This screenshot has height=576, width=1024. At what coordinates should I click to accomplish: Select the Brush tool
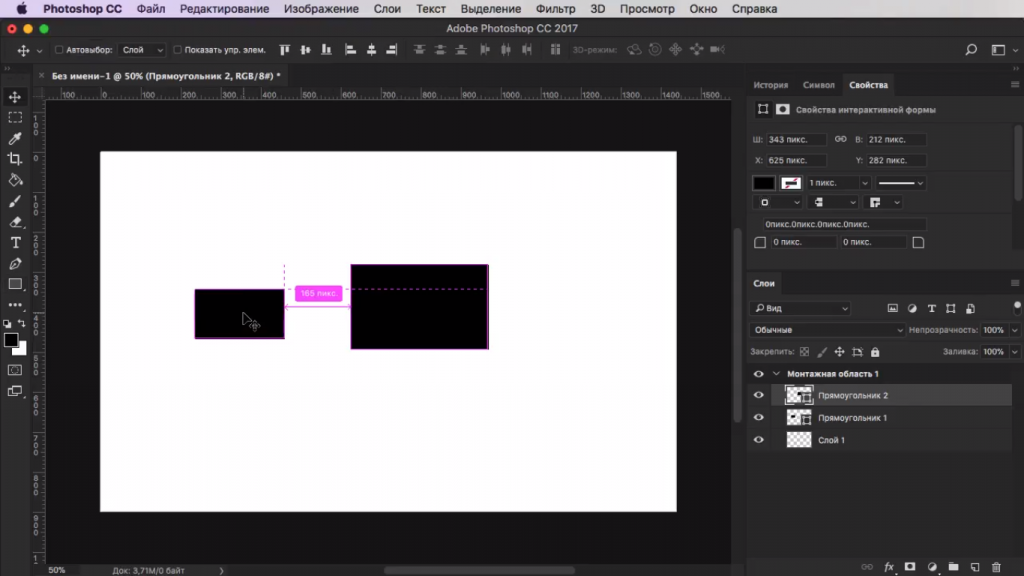(15, 201)
